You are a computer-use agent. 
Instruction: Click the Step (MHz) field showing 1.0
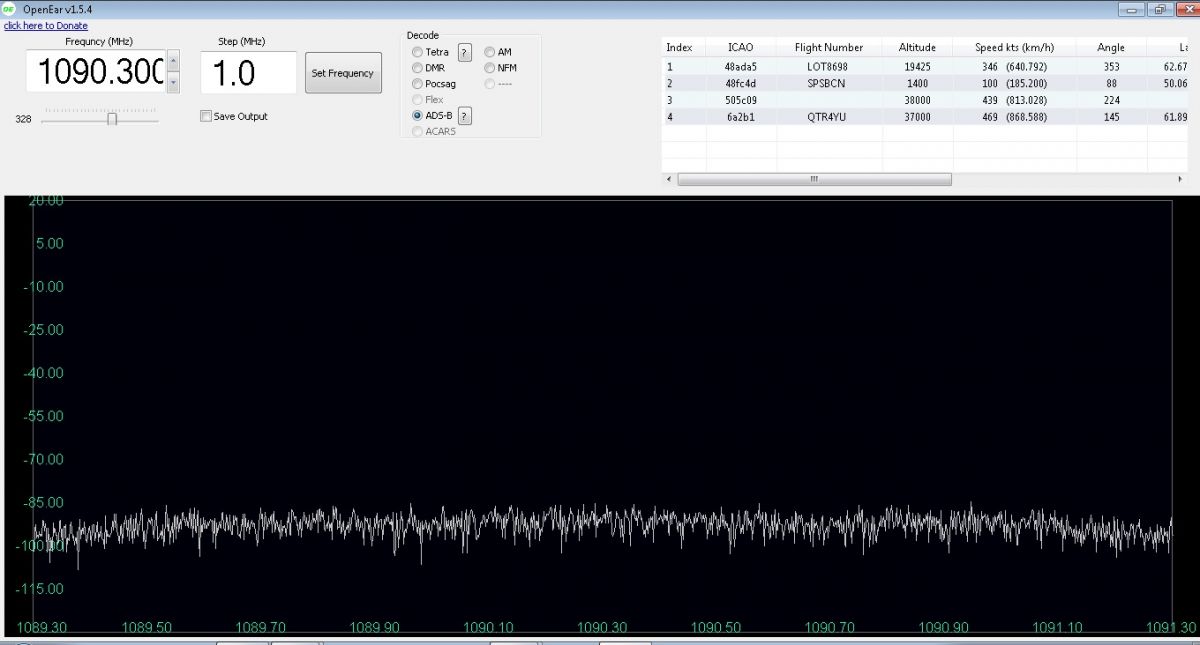249,73
